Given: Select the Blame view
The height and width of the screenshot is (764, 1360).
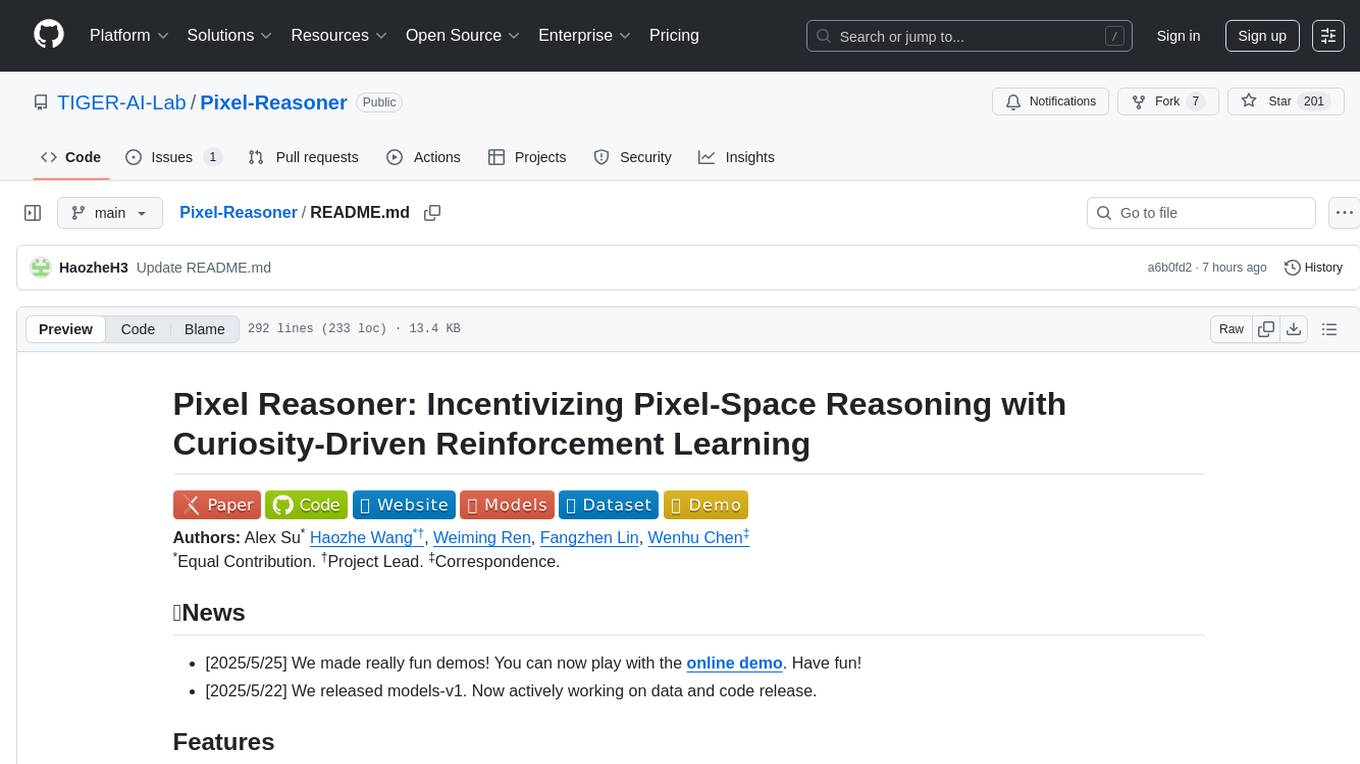Looking at the screenshot, I should click(x=204, y=329).
